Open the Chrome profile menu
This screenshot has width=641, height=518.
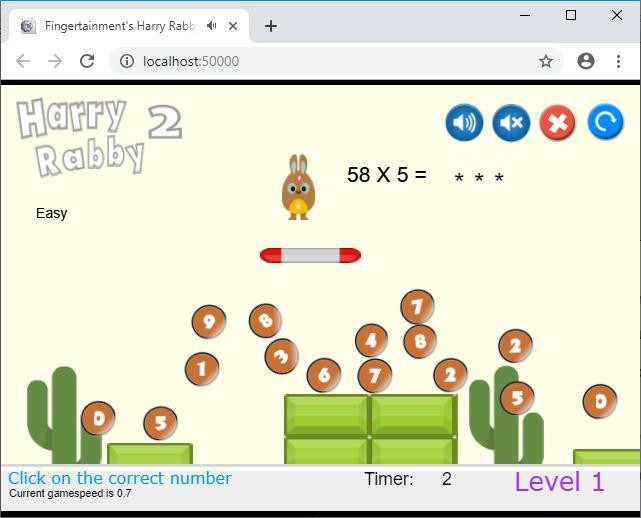586,61
